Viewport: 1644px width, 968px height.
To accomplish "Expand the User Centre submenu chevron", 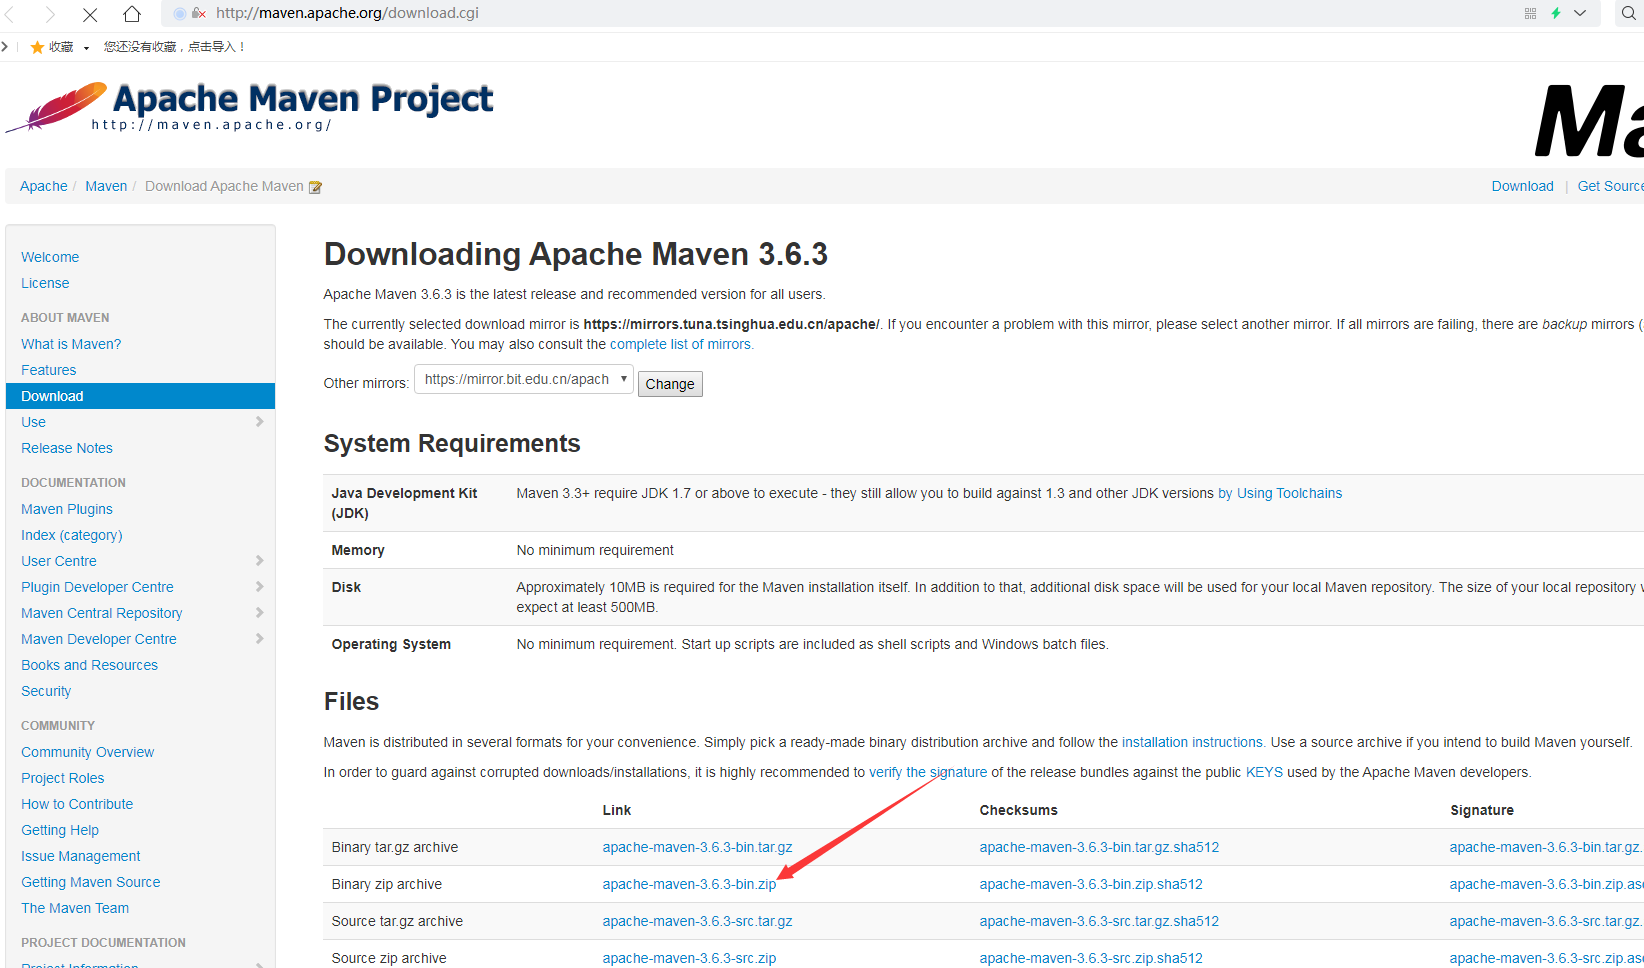I will tap(259, 561).
